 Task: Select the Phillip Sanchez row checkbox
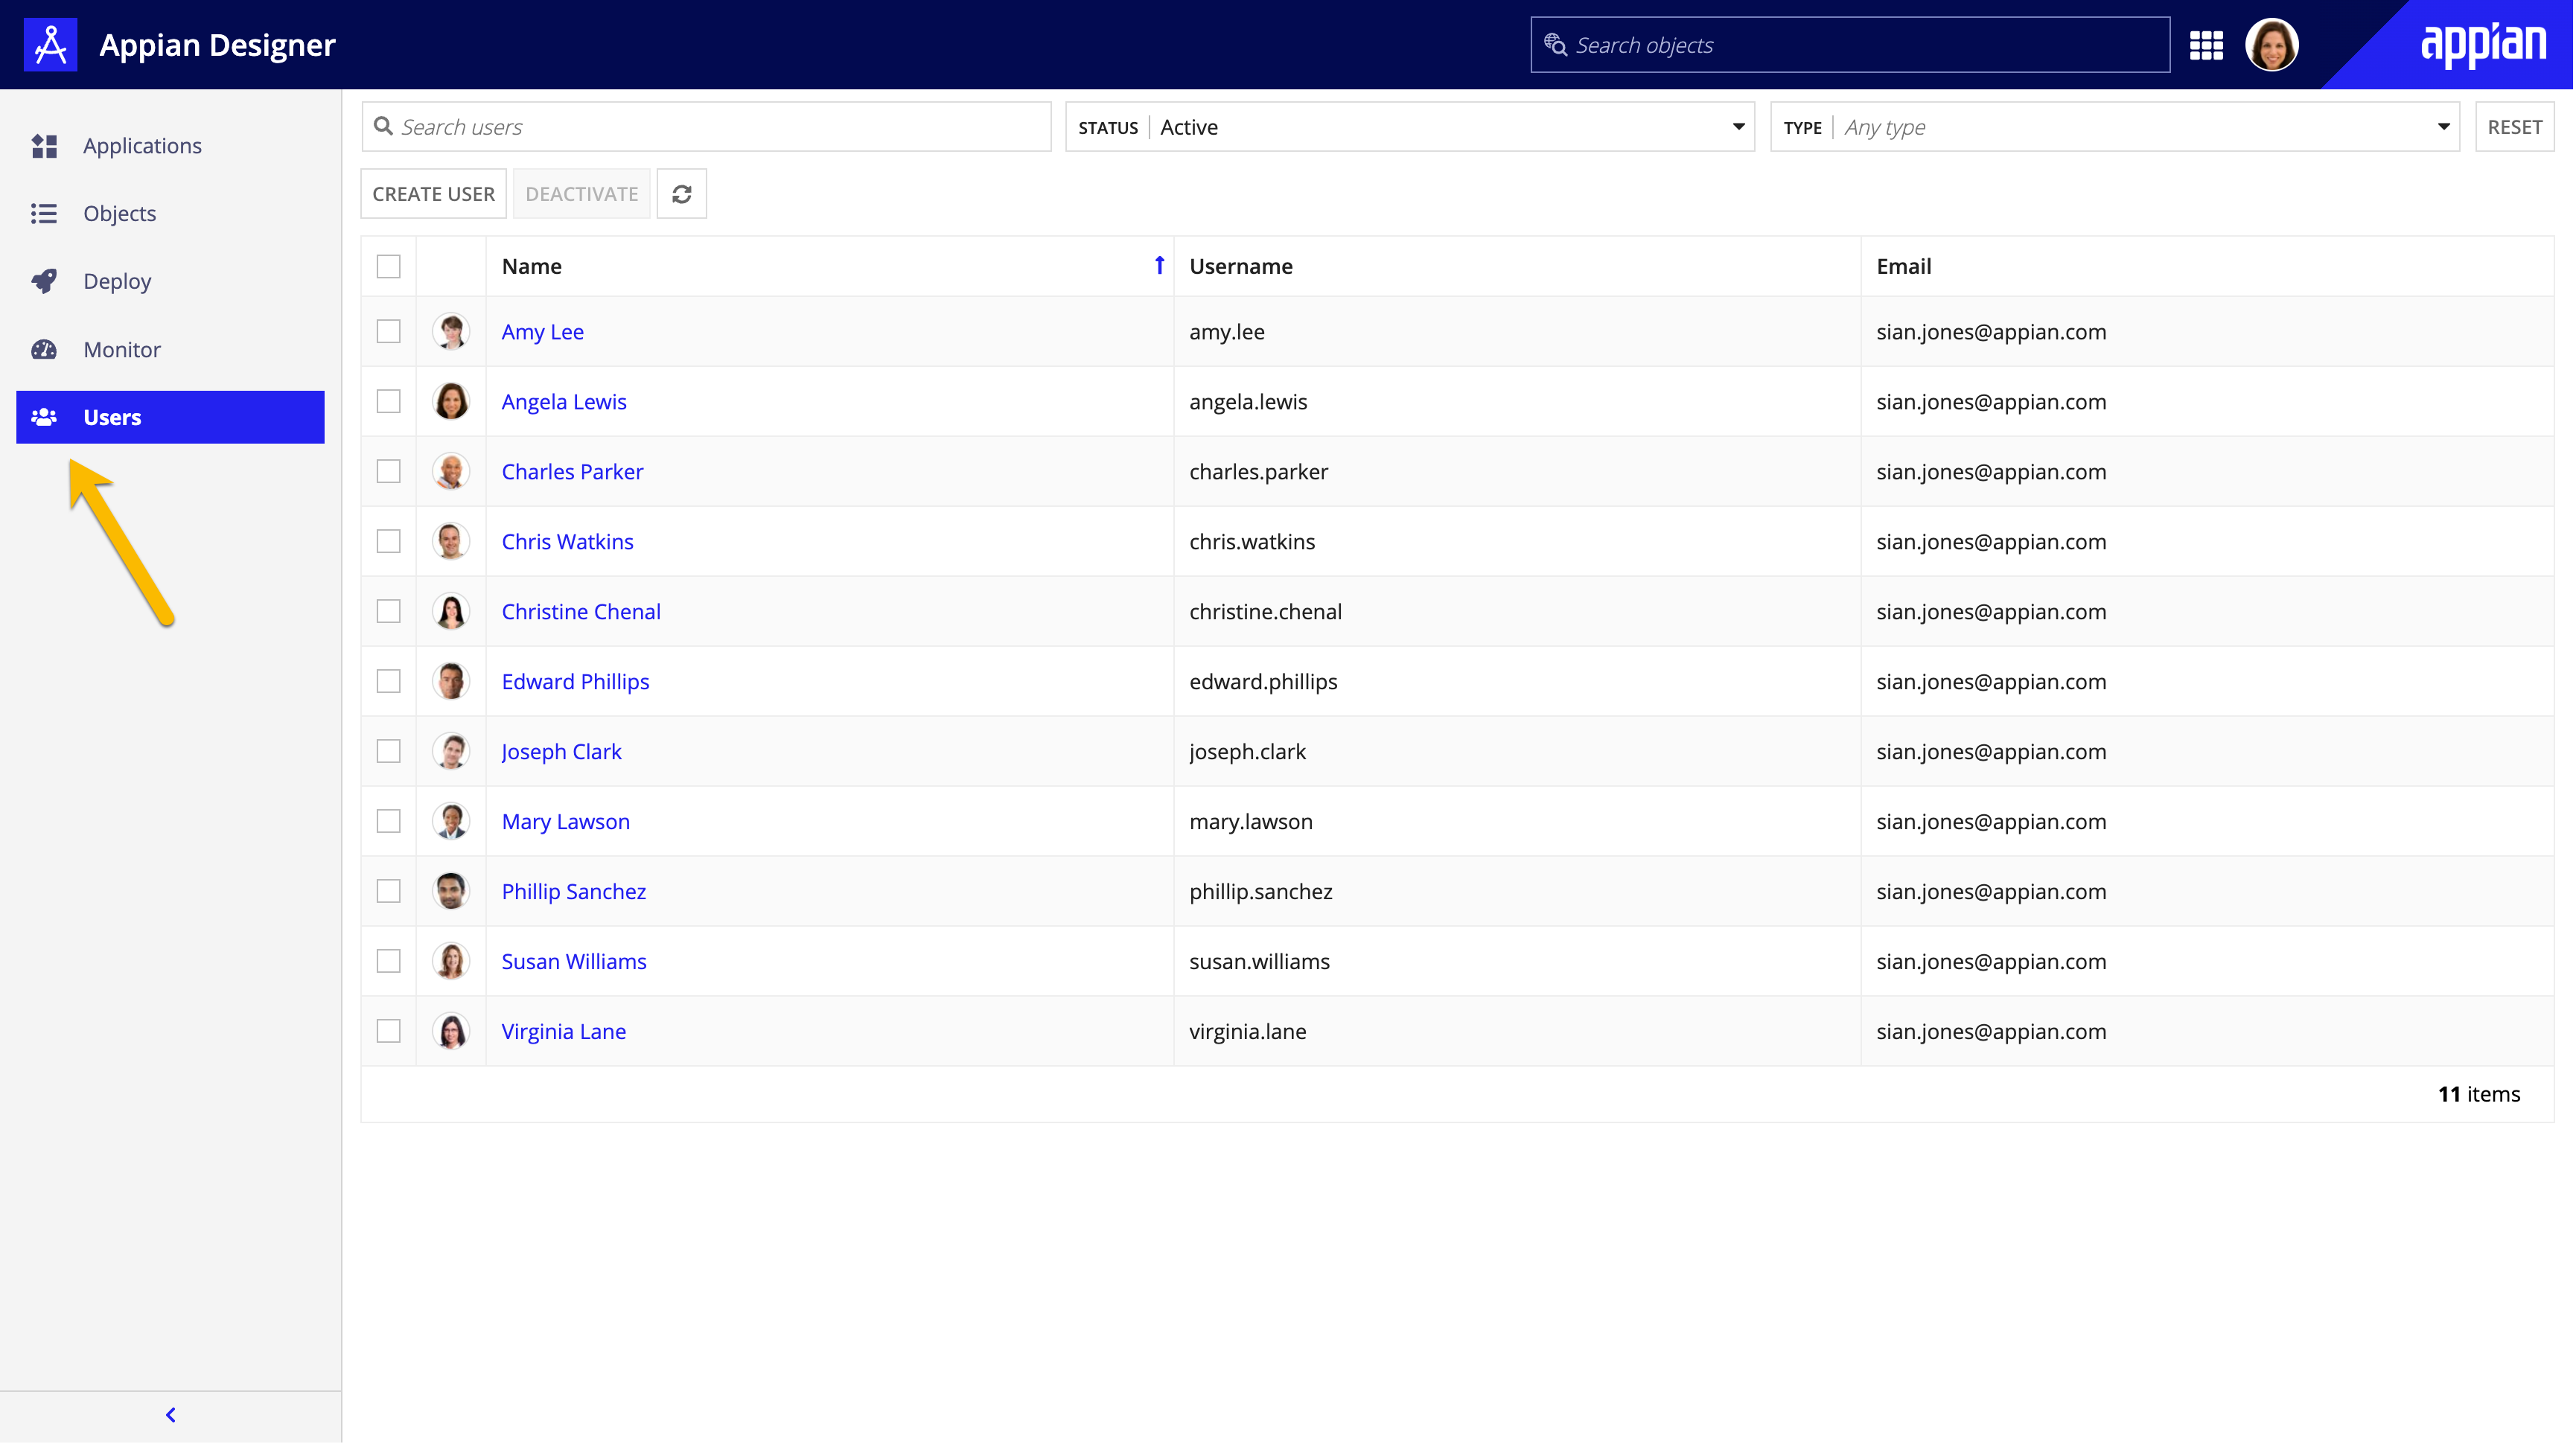(x=389, y=891)
